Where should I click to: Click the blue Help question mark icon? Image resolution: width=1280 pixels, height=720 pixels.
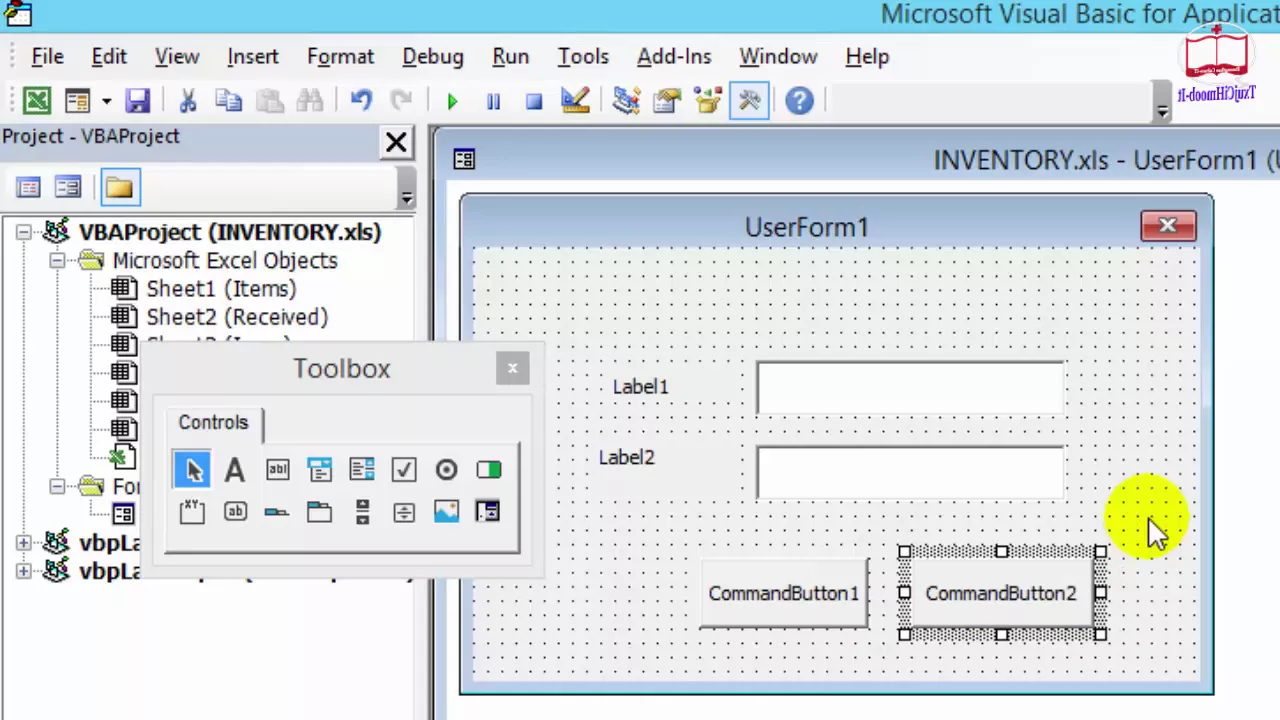tap(799, 101)
